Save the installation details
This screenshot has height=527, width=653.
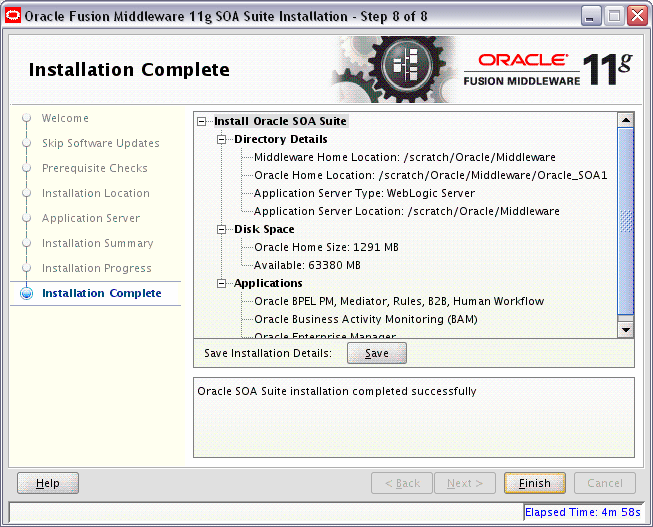pyautogui.click(x=377, y=353)
